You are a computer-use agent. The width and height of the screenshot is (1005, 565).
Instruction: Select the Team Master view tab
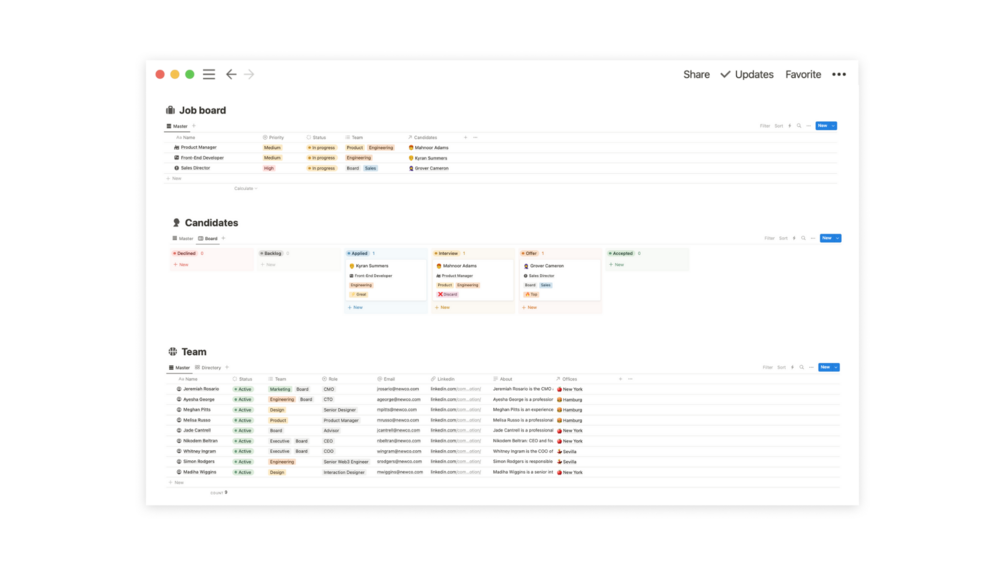(x=179, y=368)
